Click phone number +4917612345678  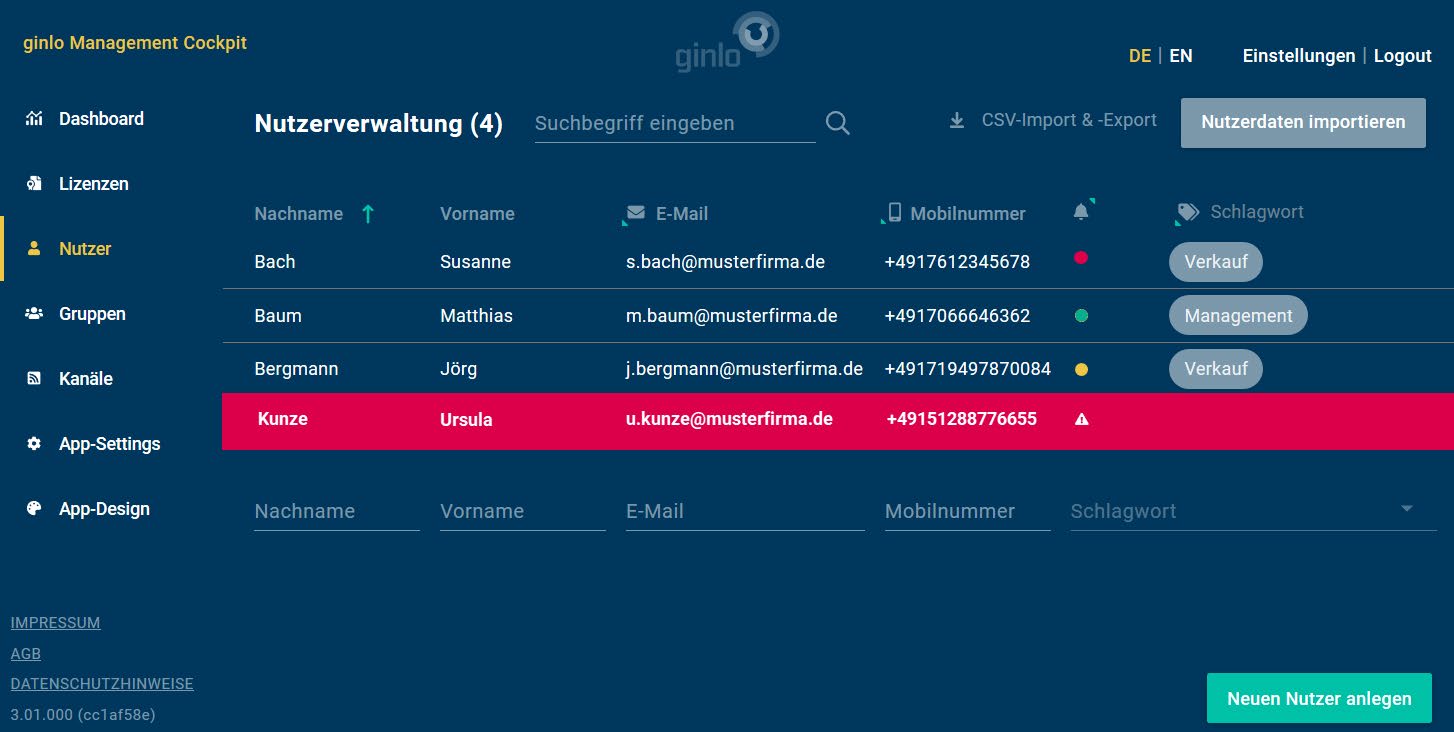click(x=957, y=262)
